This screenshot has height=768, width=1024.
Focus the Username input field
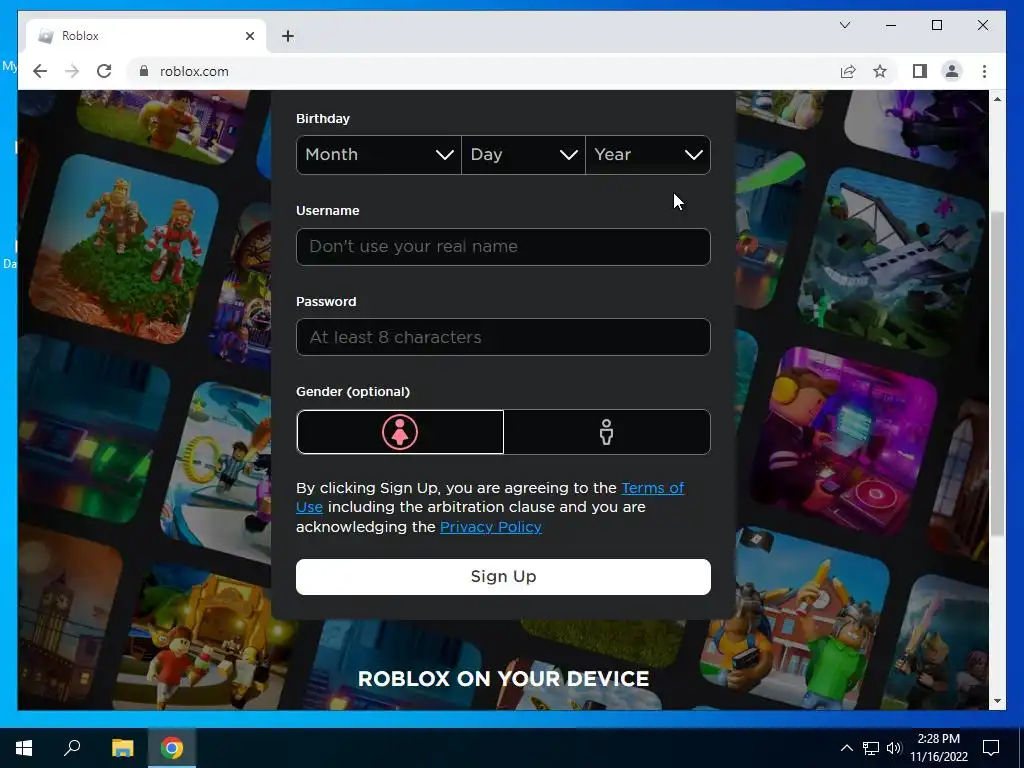click(503, 247)
